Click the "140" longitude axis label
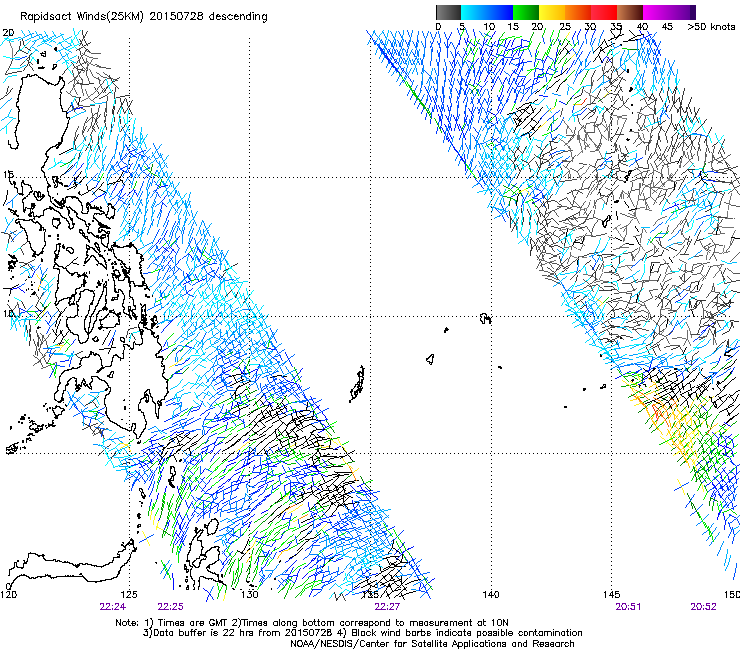Image resolution: width=740 pixels, height=650 pixels. tap(491, 594)
